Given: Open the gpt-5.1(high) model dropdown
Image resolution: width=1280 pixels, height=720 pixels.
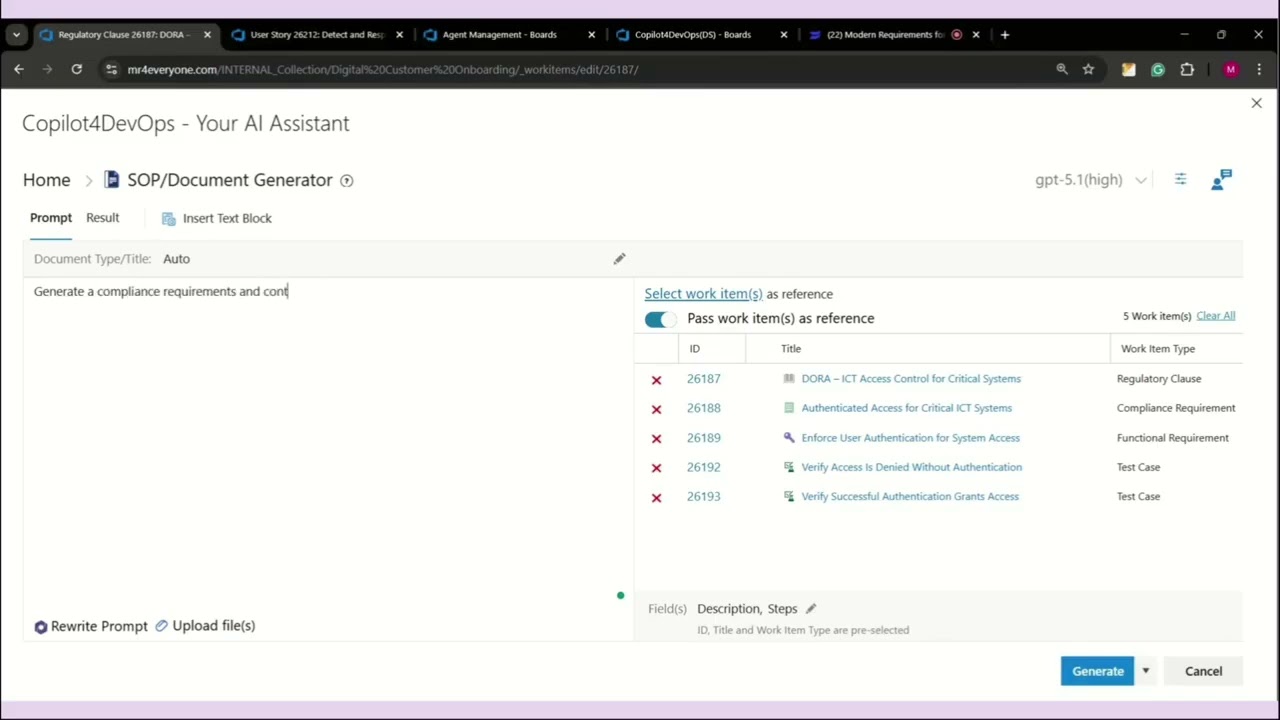Looking at the screenshot, I should (x=1090, y=180).
